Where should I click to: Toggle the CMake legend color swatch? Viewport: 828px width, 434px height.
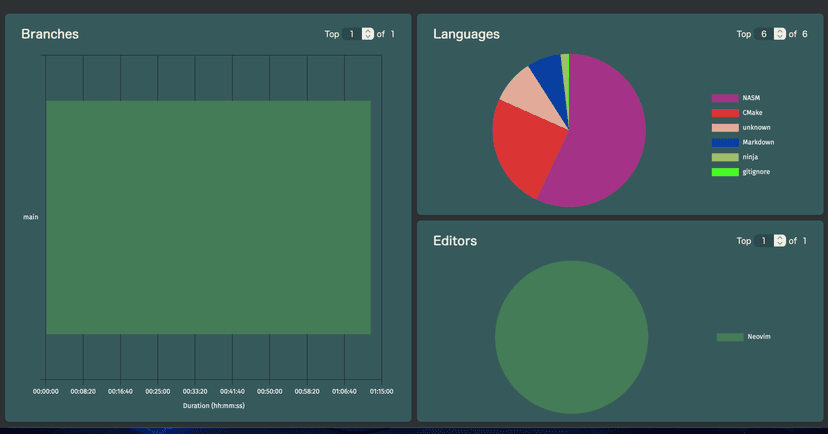tap(725, 113)
